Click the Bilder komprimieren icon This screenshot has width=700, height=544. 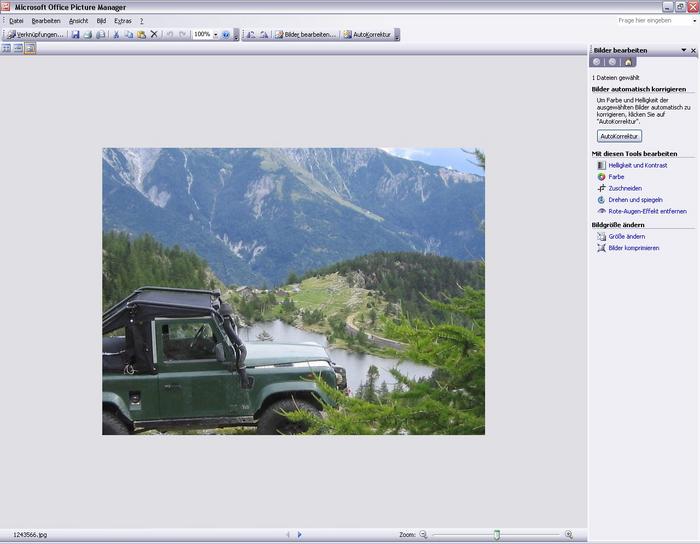point(601,248)
